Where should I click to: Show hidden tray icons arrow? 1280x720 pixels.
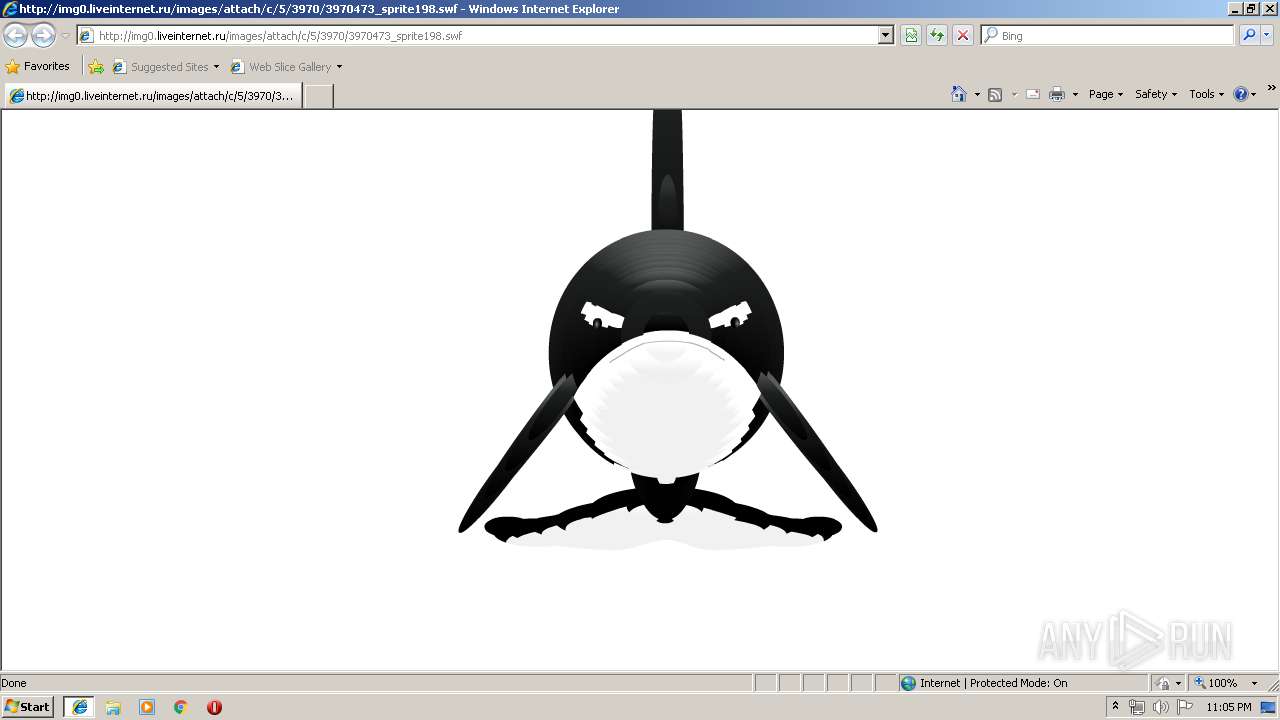1116,707
